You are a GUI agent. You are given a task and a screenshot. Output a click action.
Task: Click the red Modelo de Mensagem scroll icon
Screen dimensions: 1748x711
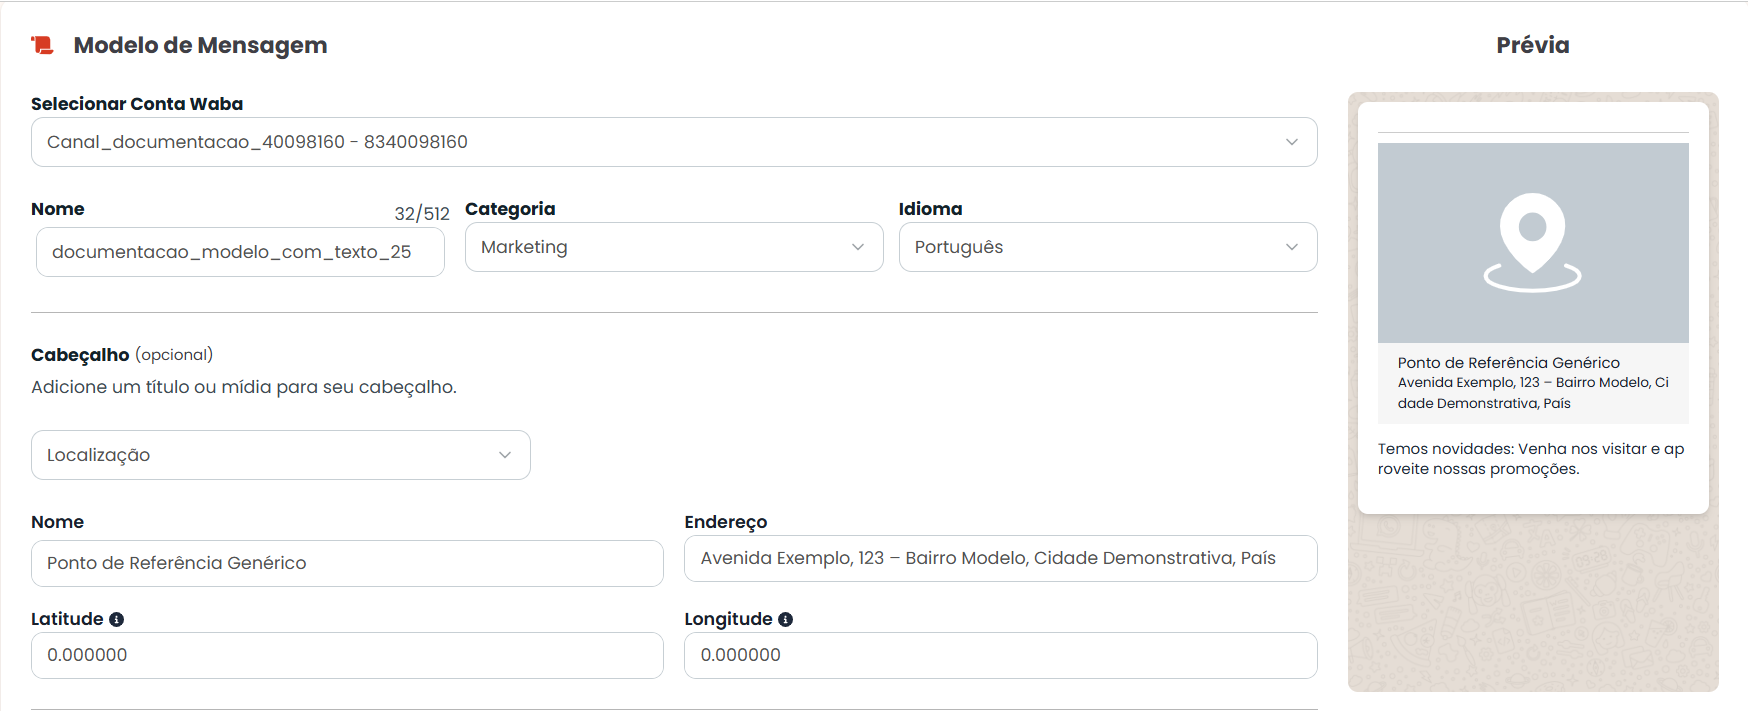(x=42, y=45)
